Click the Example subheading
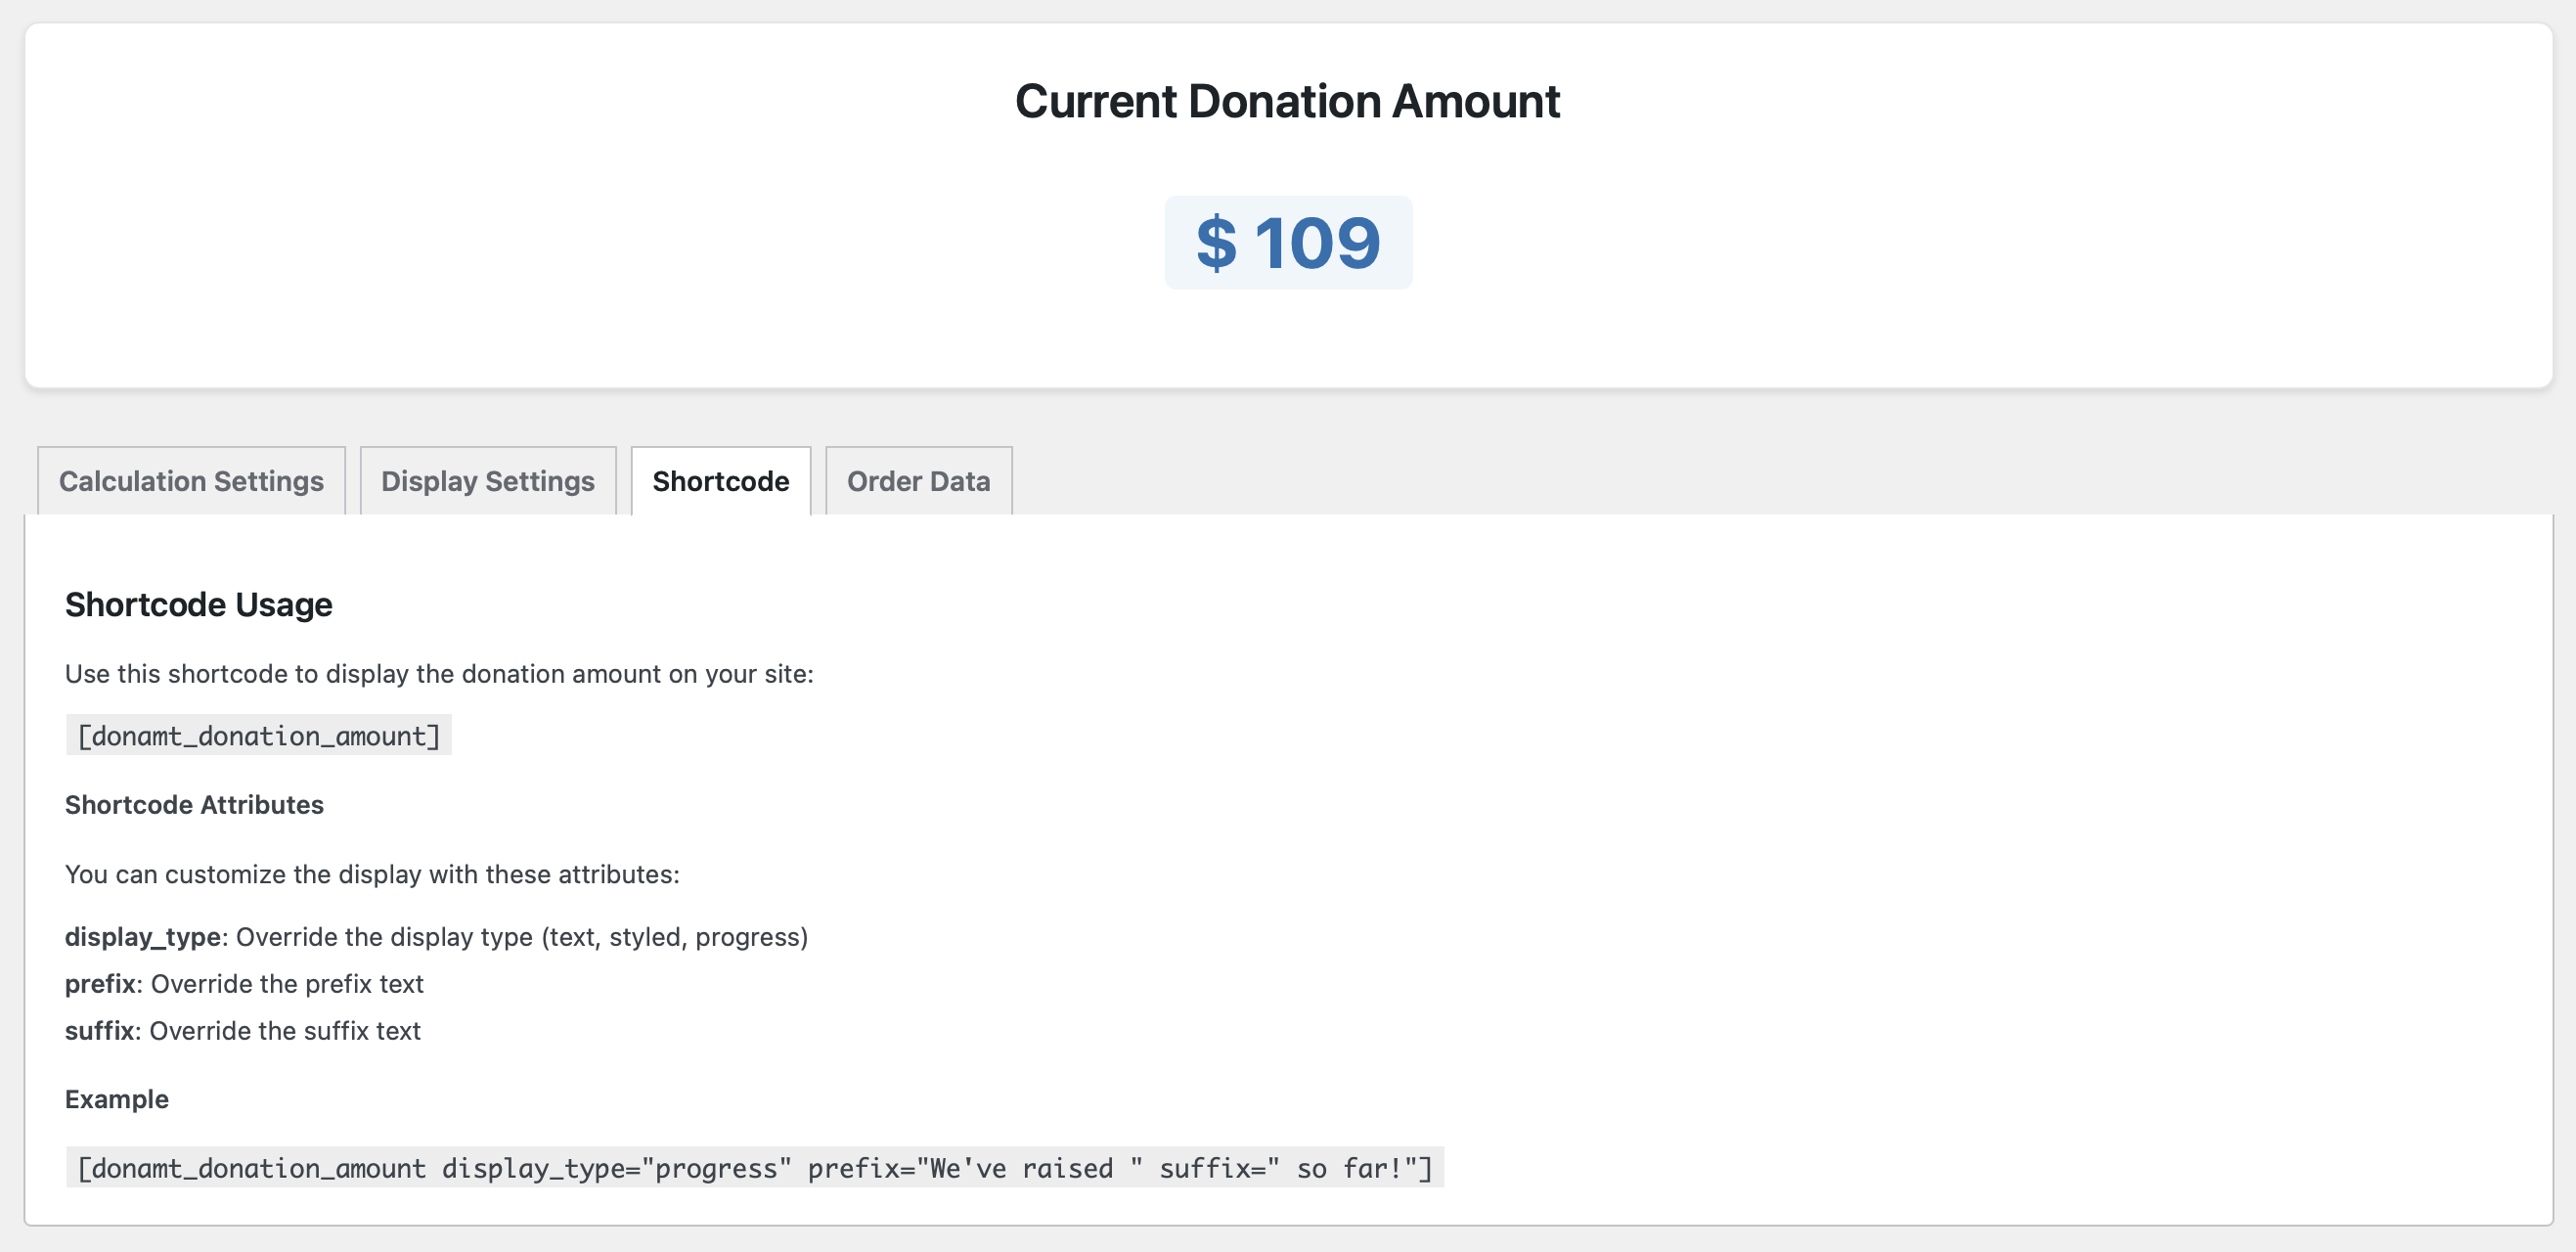This screenshot has height=1252, width=2576. pos(117,1099)
